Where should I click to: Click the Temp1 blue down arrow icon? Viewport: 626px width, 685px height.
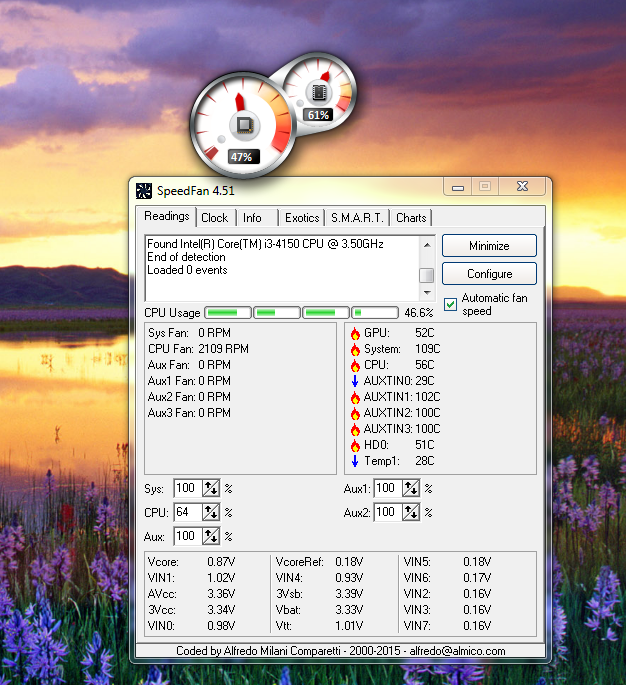355,461
